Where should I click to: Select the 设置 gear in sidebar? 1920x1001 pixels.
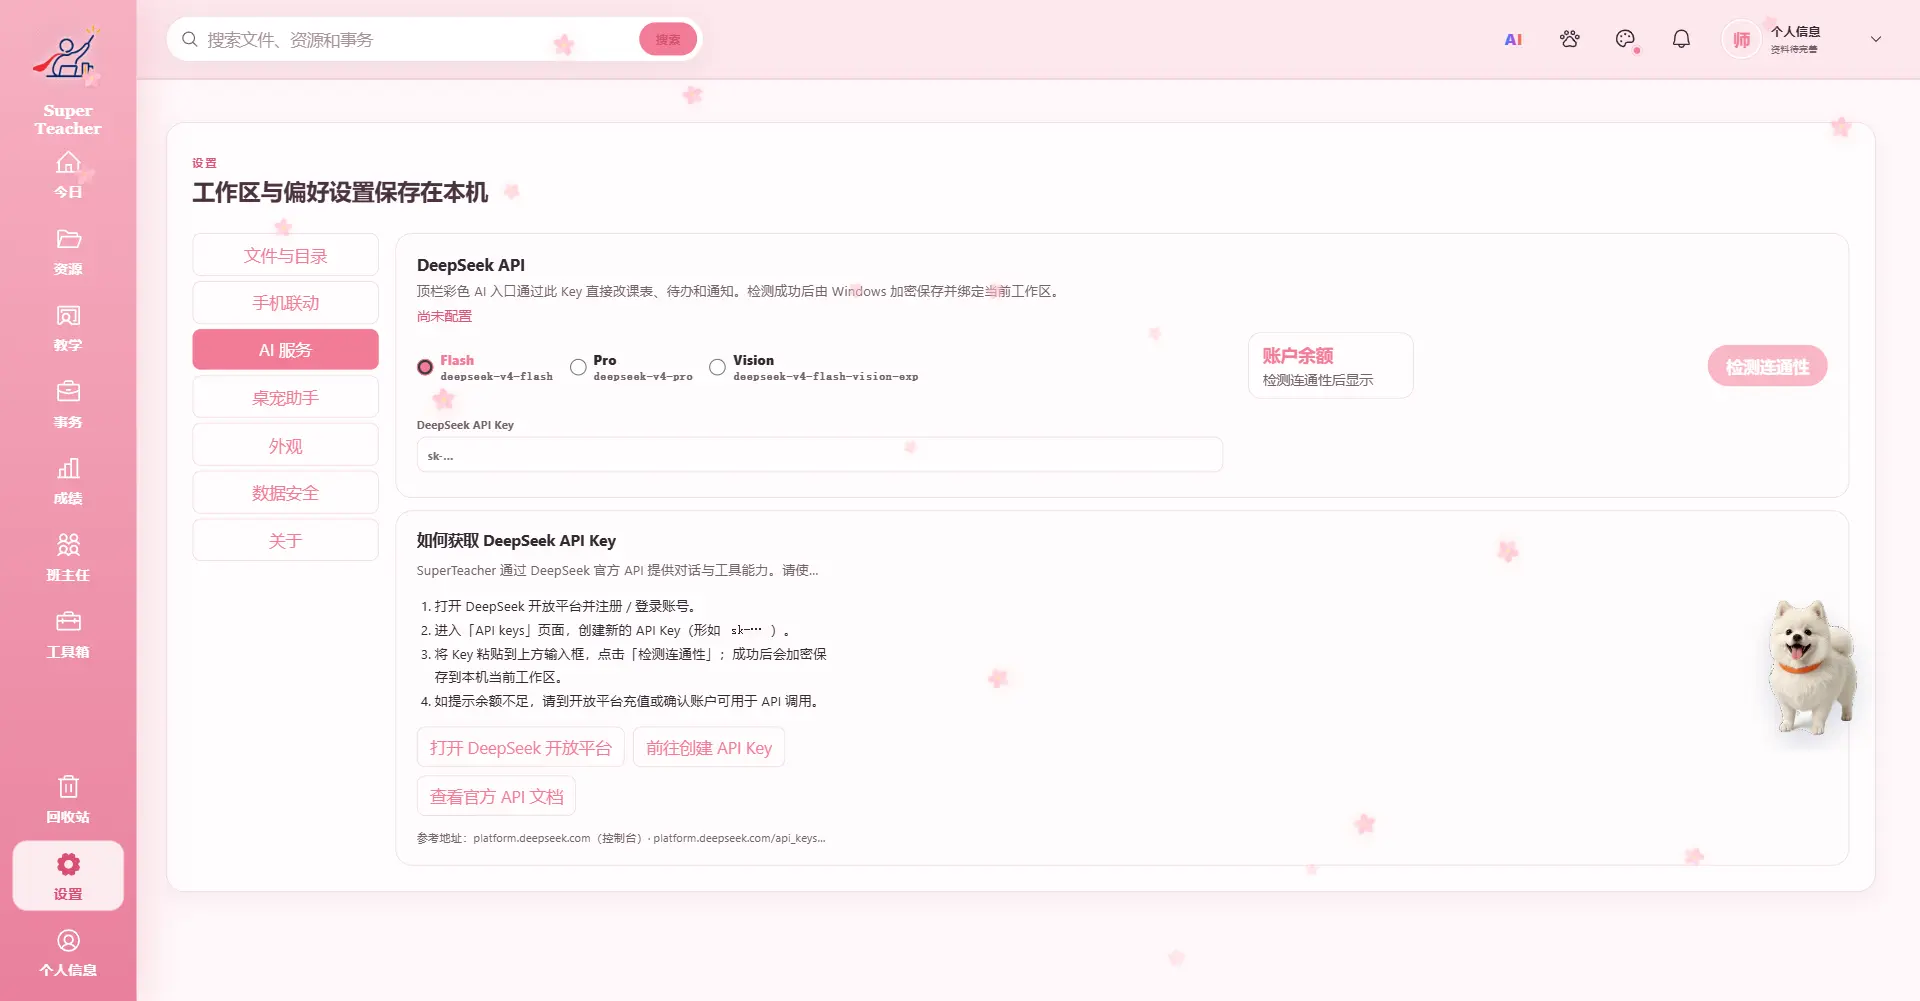[68, 876]
